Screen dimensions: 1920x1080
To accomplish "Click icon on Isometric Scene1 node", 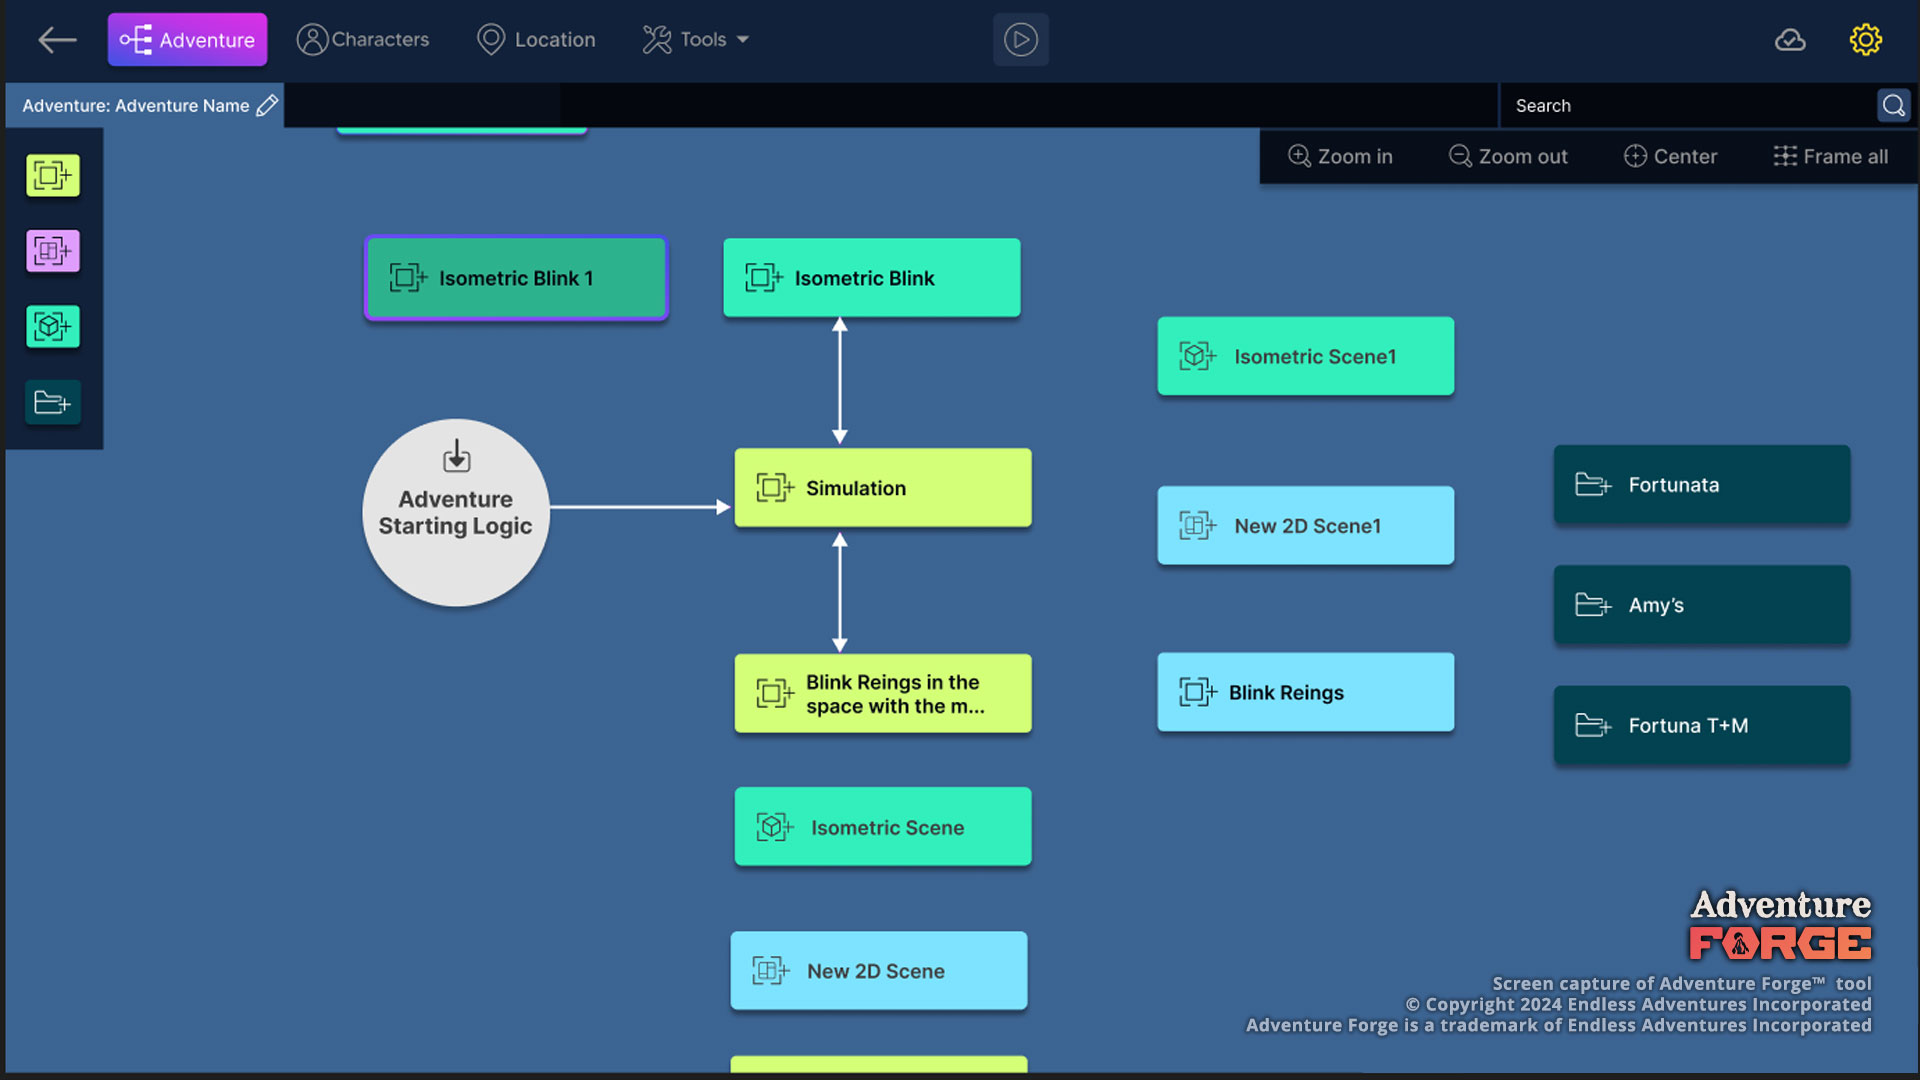I will [x=1197, y=356].
